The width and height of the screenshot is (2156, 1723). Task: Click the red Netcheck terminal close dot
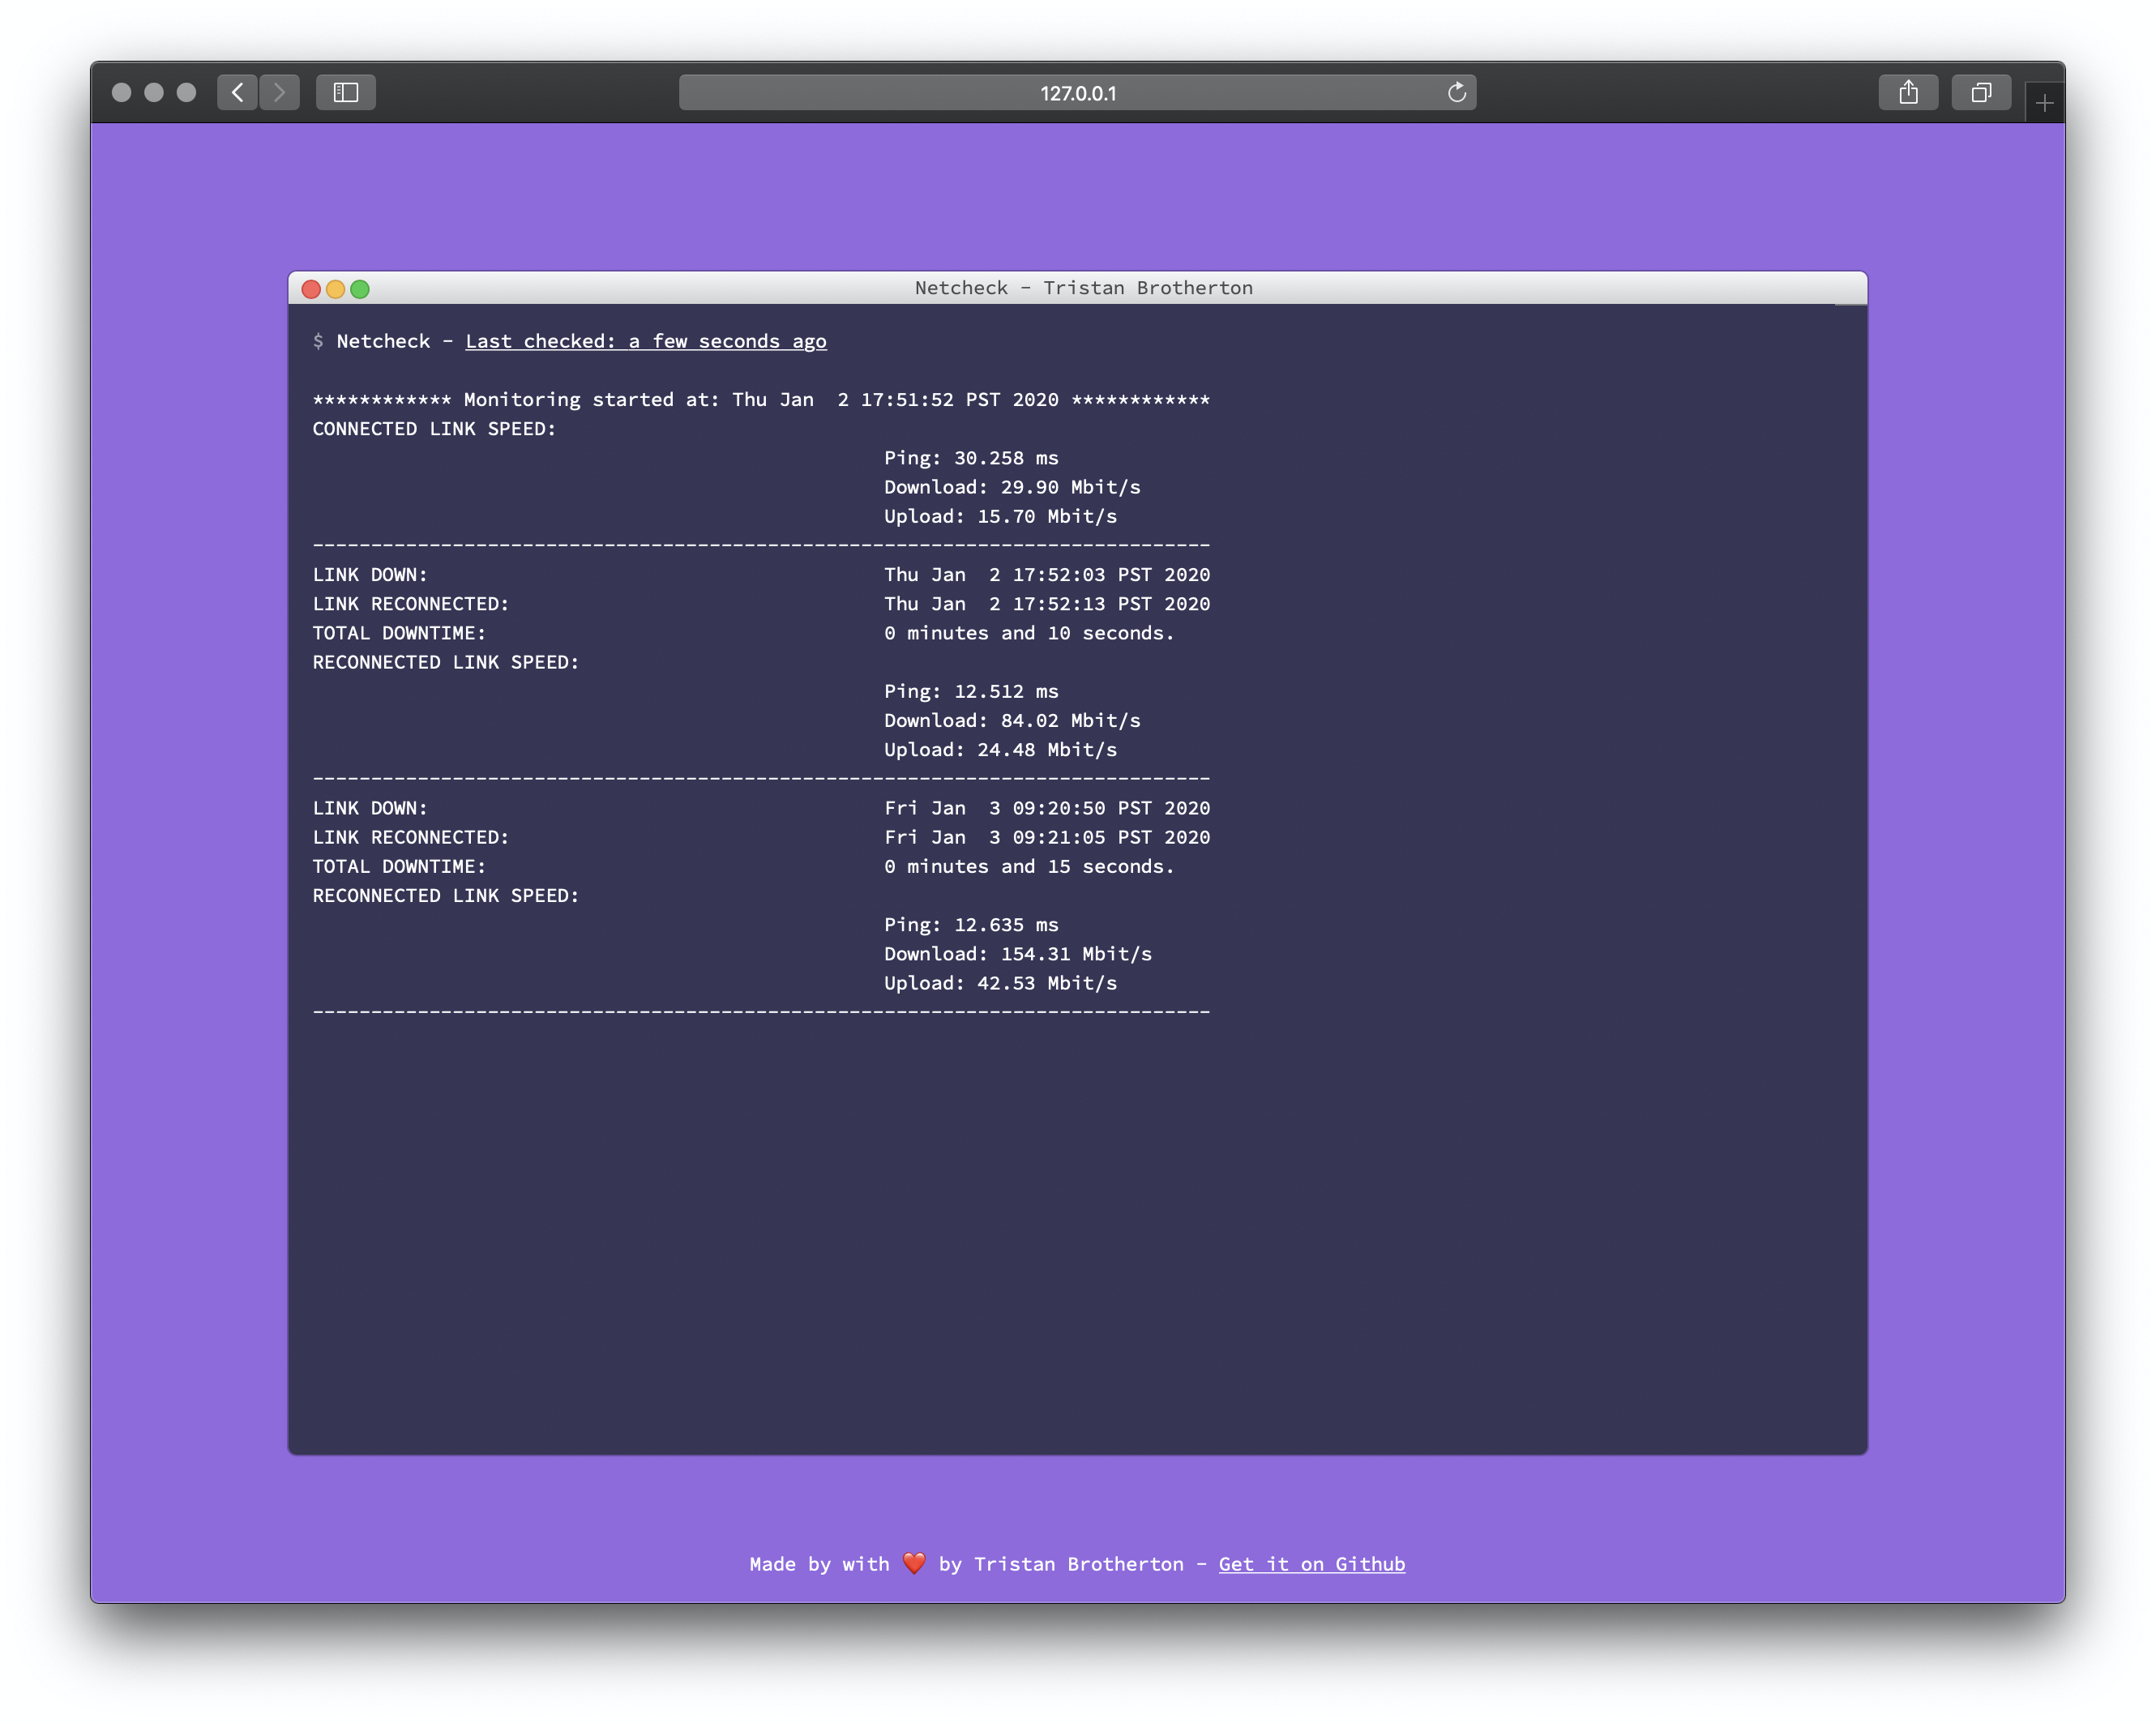(311, 289)
